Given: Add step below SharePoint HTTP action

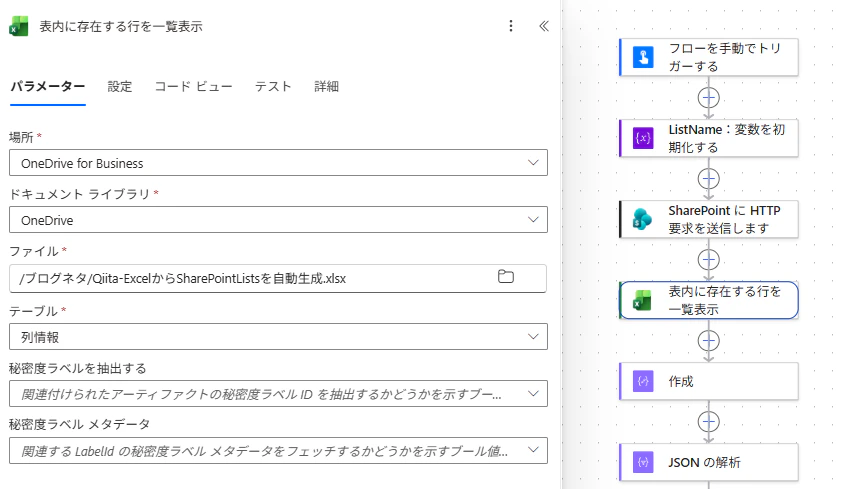Looking at the screenshot, I should tap(708, 260).
